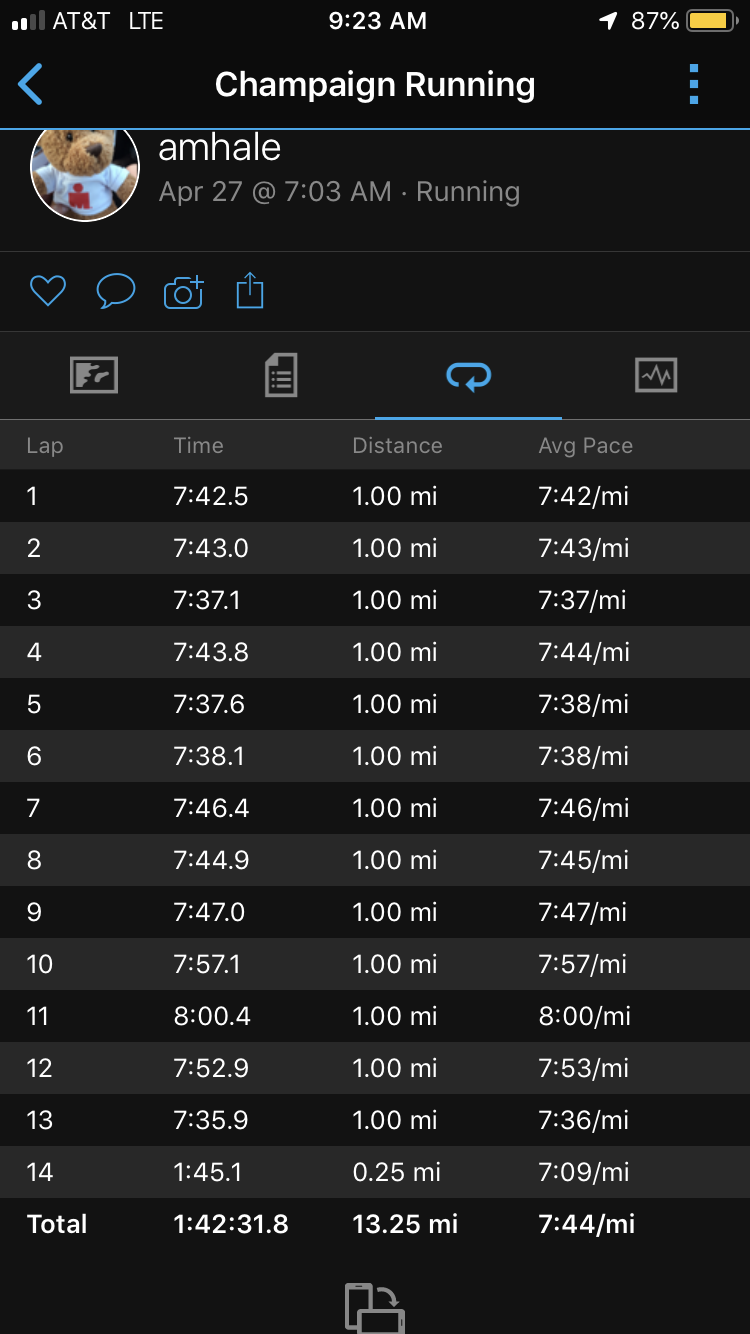Switch to the overview map tab
This screenshot has height=1334, width=750.
point(94,375)
